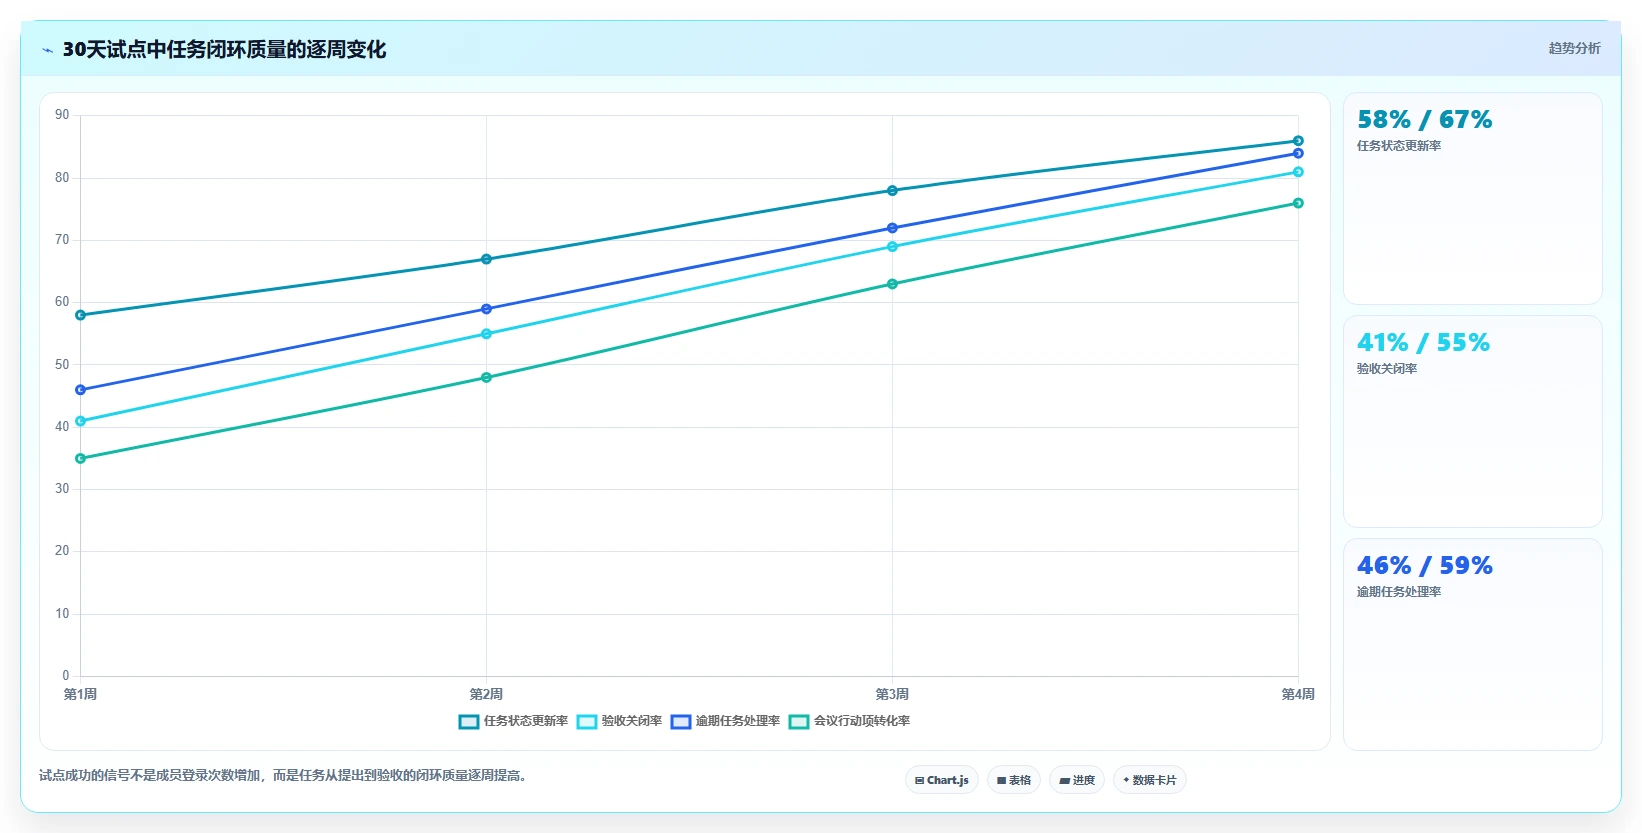The height and width of the screenshot is (833, 1642).
Task: Click the 第2周 x-axis label
Action: tap(487, 694)
